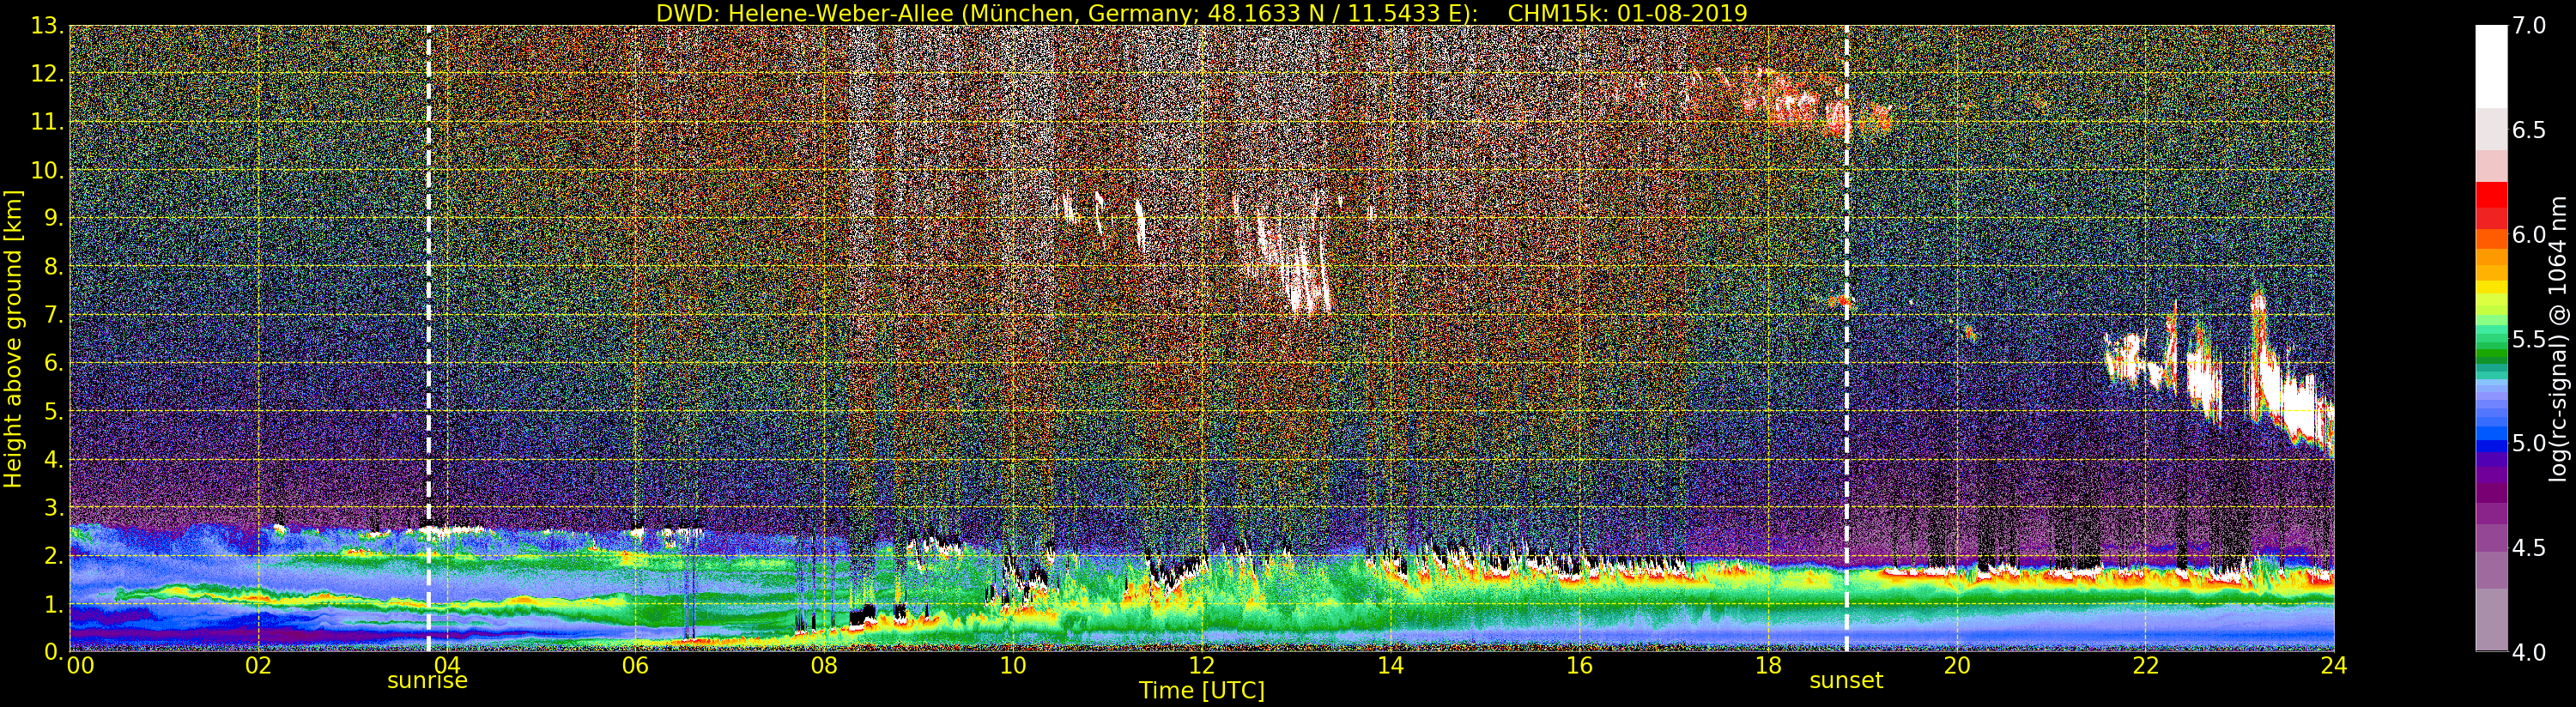Click the y-axis tick label '12.'
The height and width of the screenshot is (707, 2576).
[x=47, y=74]
